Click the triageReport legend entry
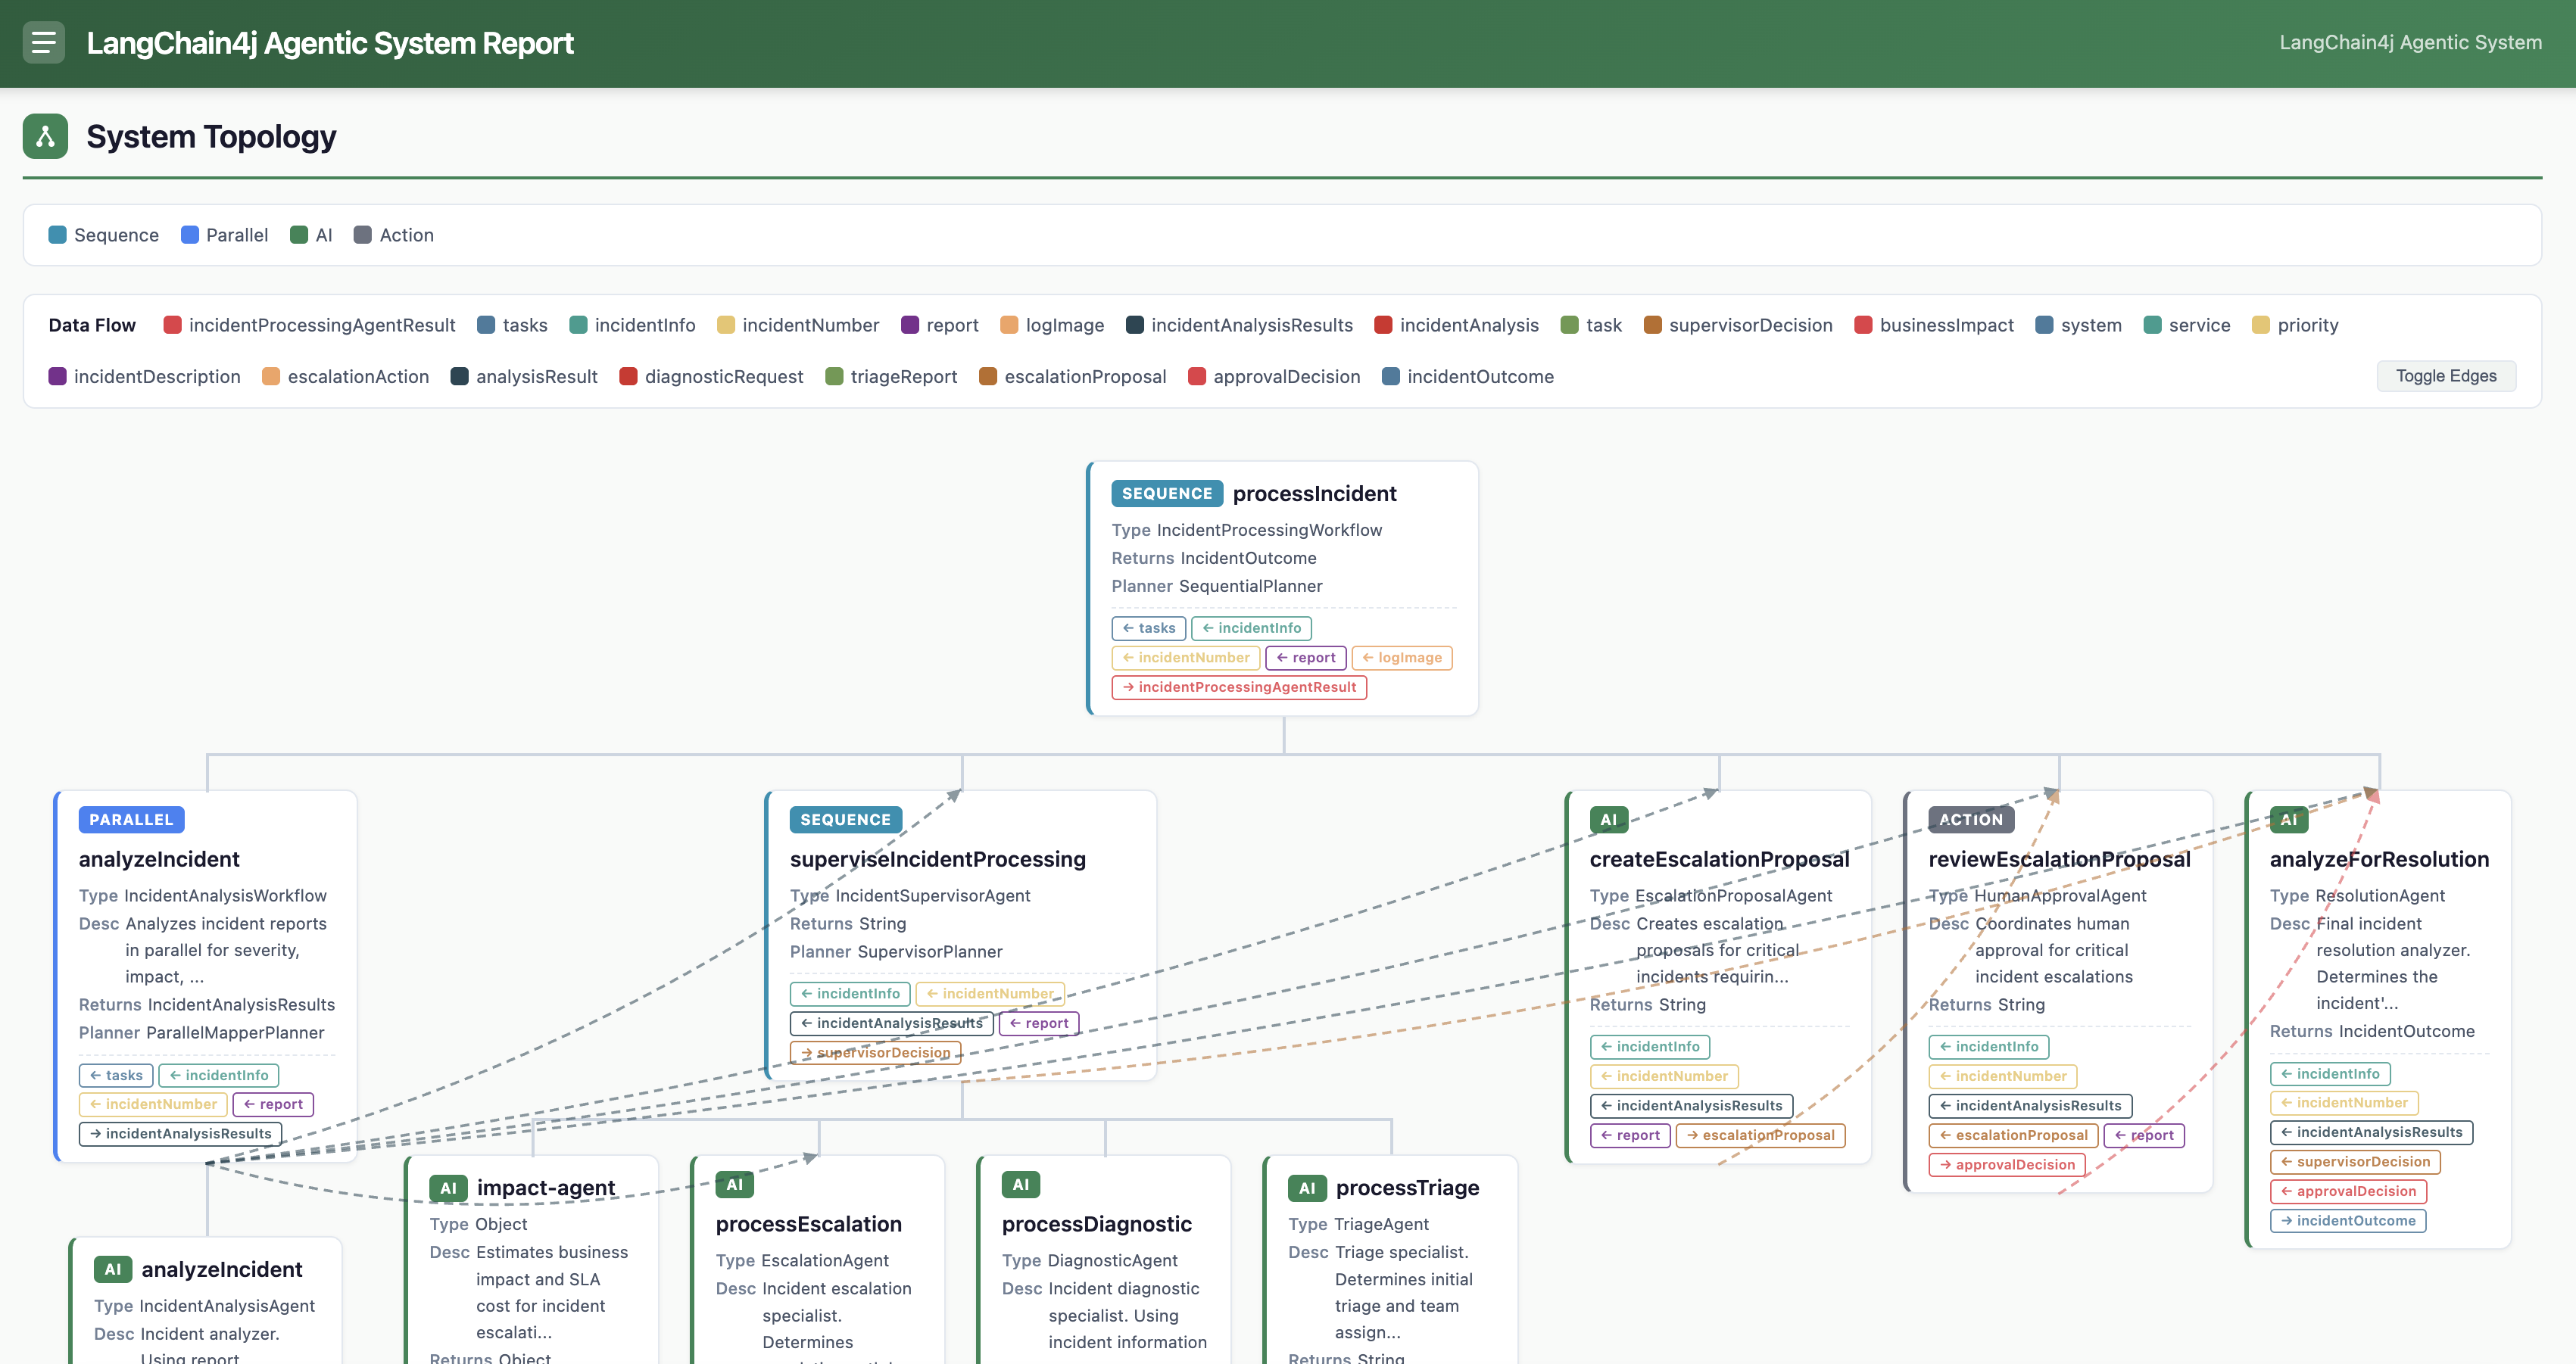Viewport: 2576px width, 1364px height. tap(891, 377)
